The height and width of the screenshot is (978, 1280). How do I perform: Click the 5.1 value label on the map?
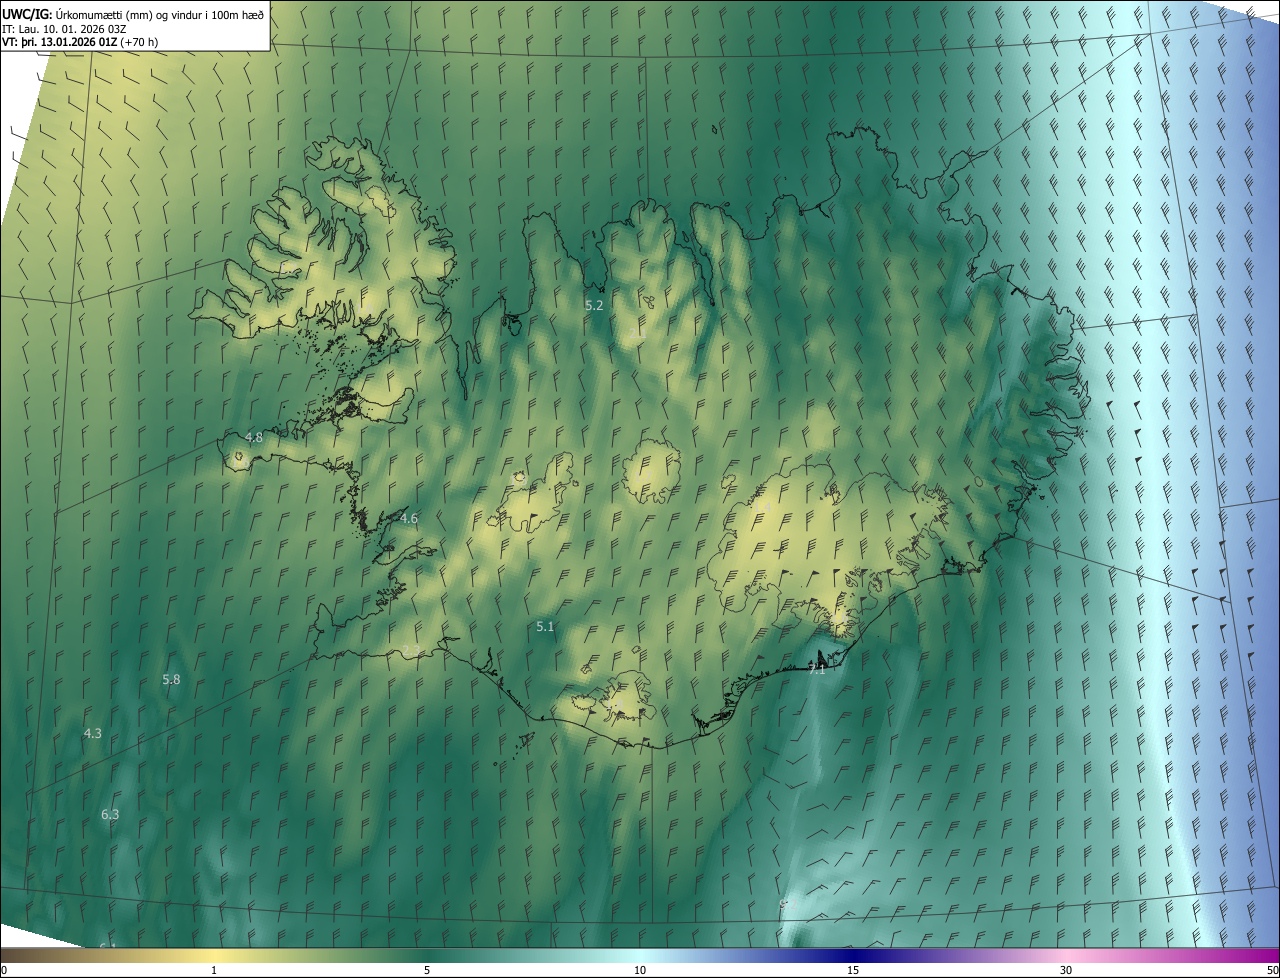545,627
